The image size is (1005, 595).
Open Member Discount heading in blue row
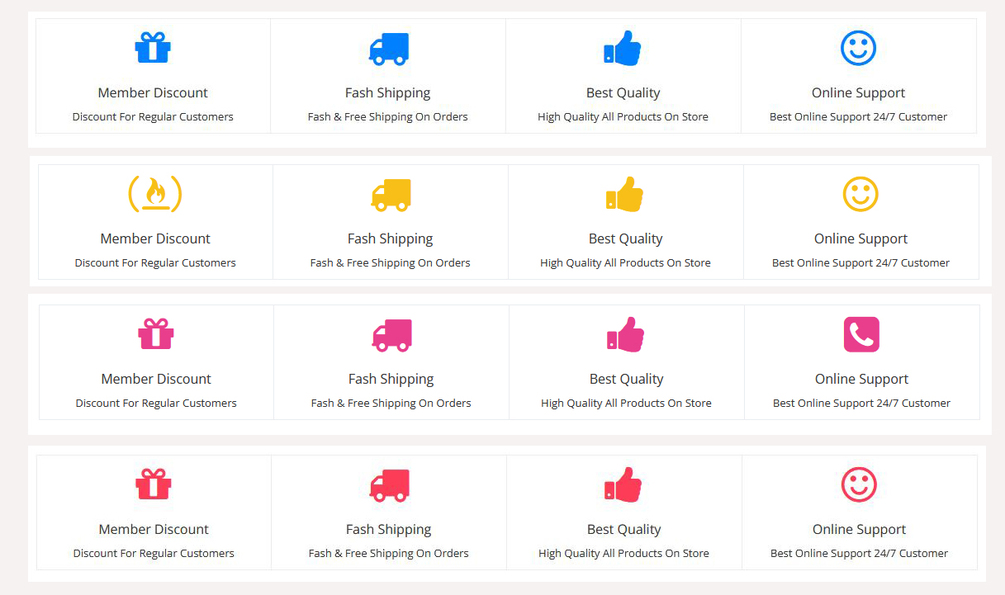[153, 93]
